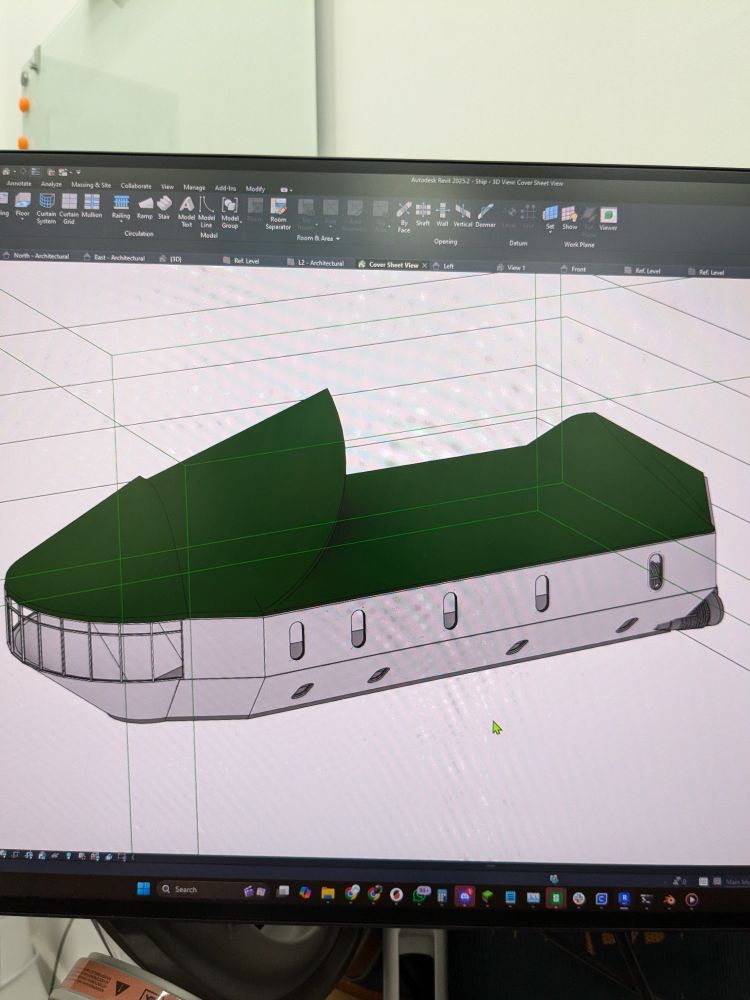Viewport: 750px width, 1000px height.
Task: Switch to the East - Architectural view tab
Action: coord(115,258)
